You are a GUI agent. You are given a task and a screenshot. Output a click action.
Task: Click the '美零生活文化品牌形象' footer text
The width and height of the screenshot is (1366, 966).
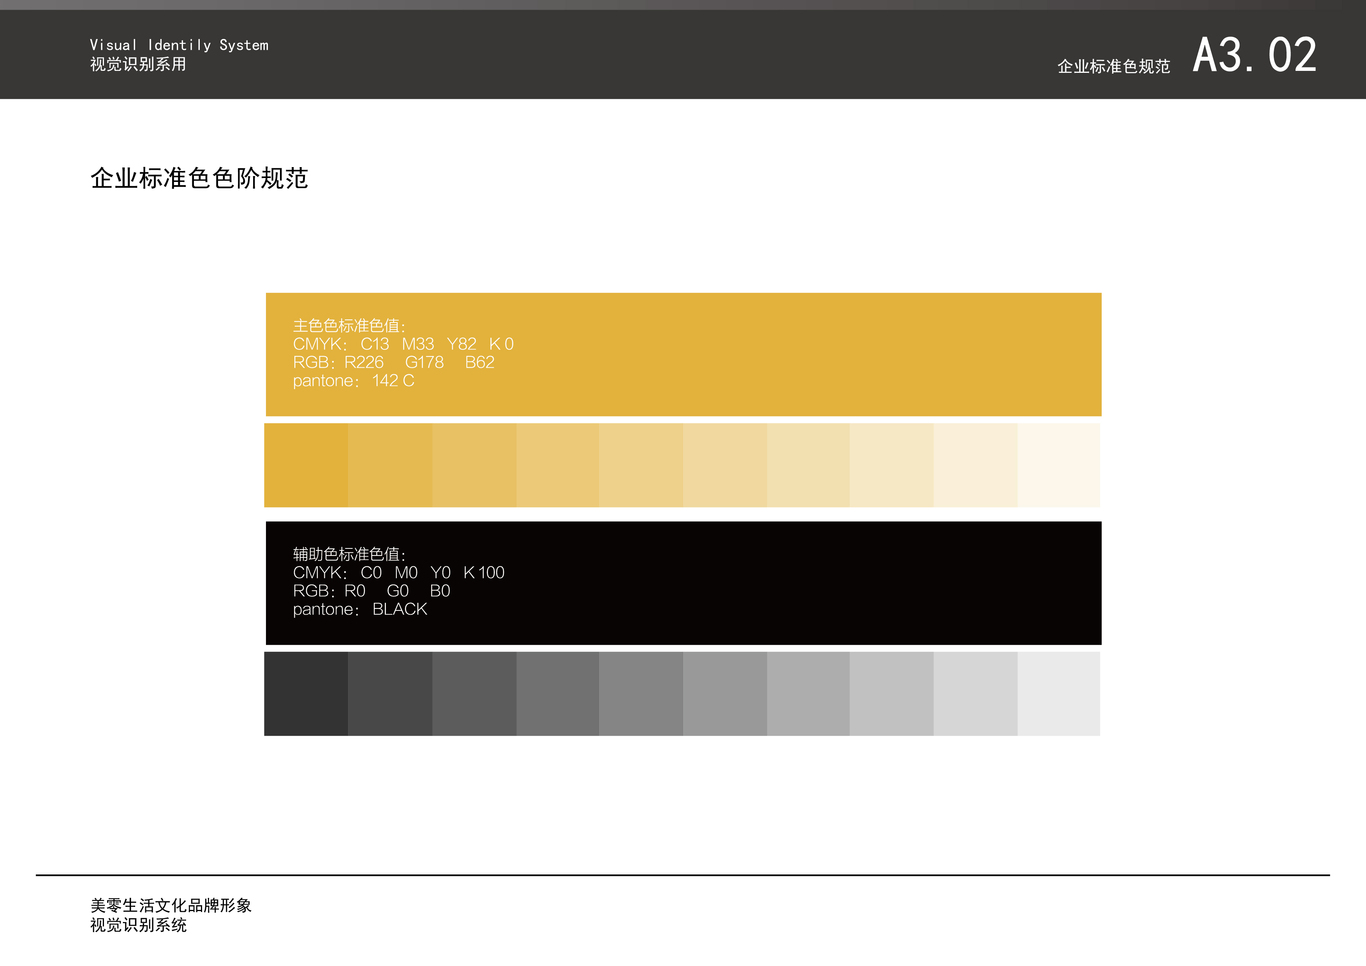click(171, 905)
